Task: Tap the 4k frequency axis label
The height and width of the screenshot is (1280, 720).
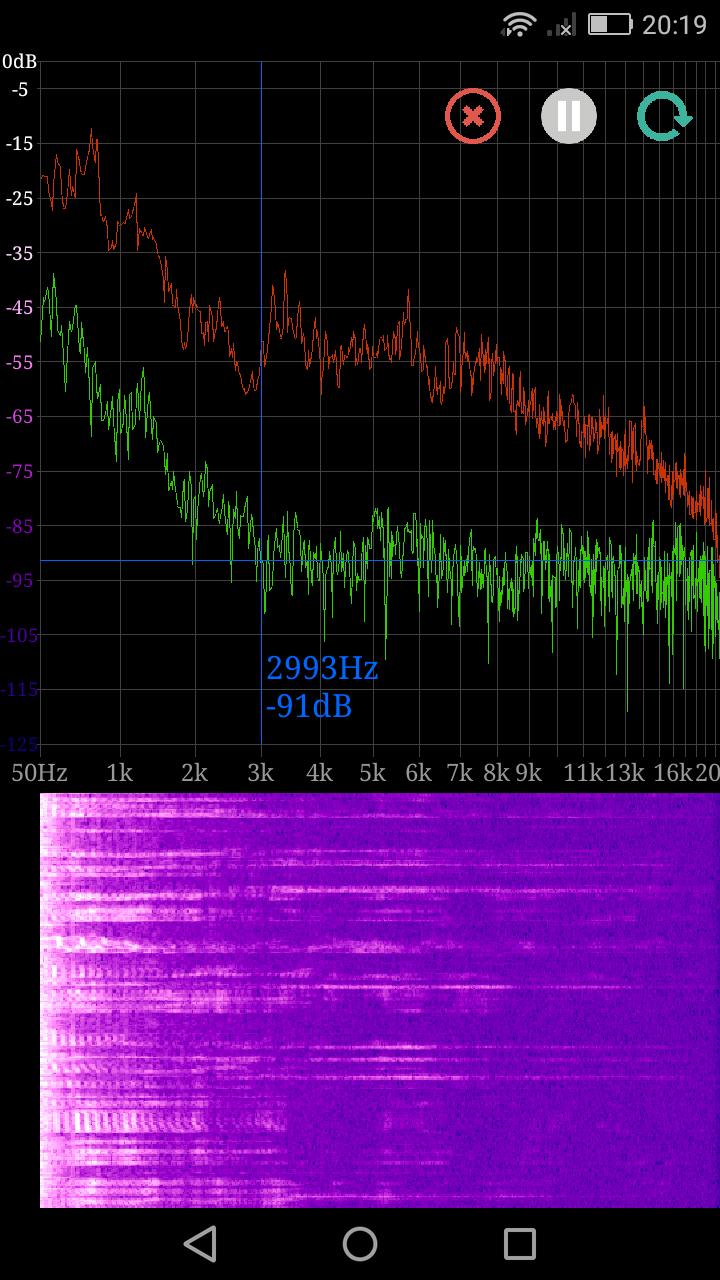Action: tap(320, 772)
